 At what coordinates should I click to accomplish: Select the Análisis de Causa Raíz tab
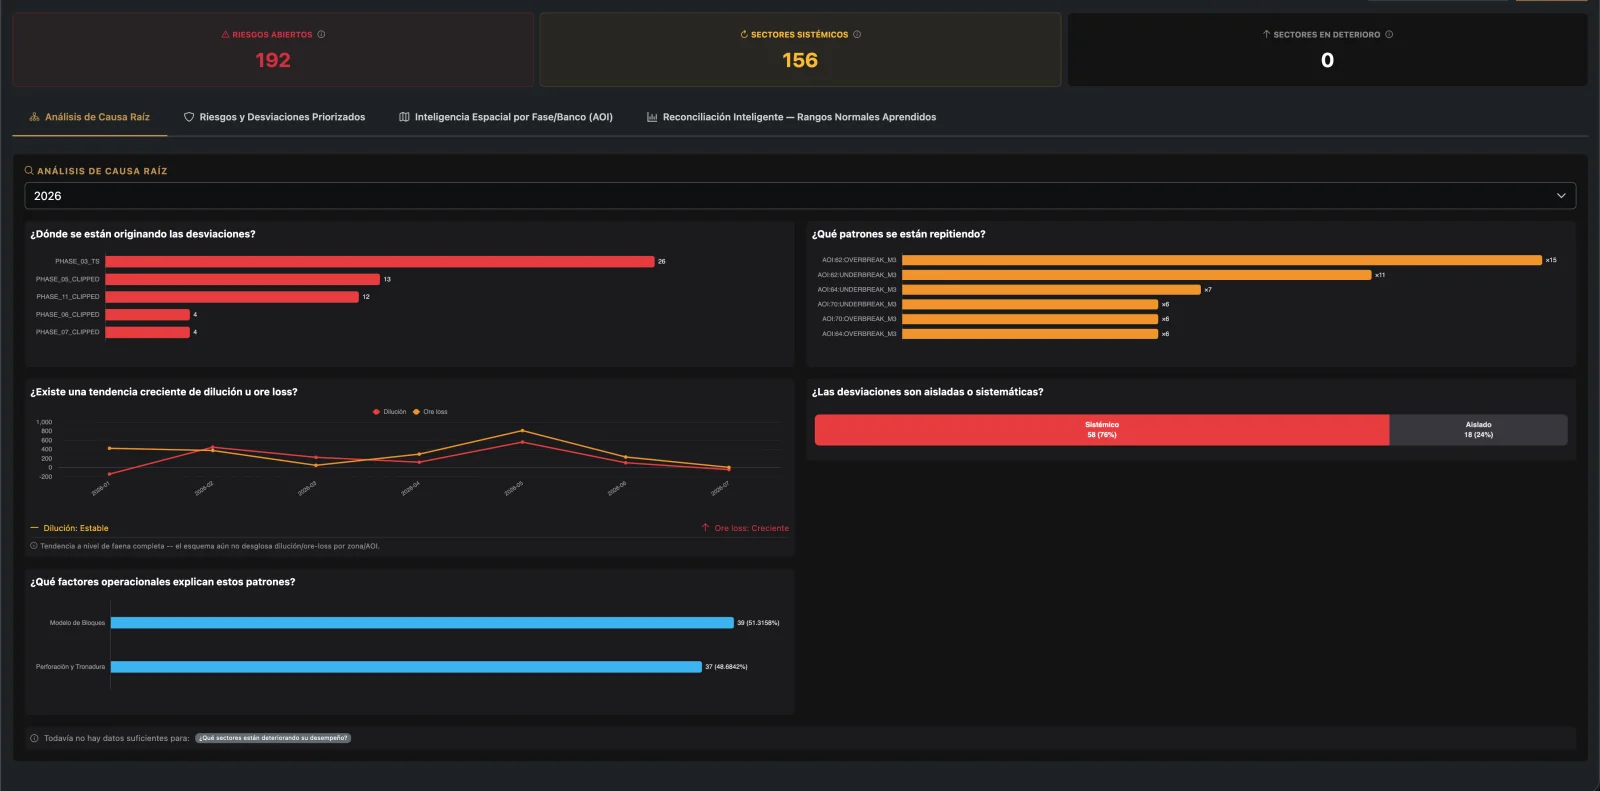click(x=90, y=117)
